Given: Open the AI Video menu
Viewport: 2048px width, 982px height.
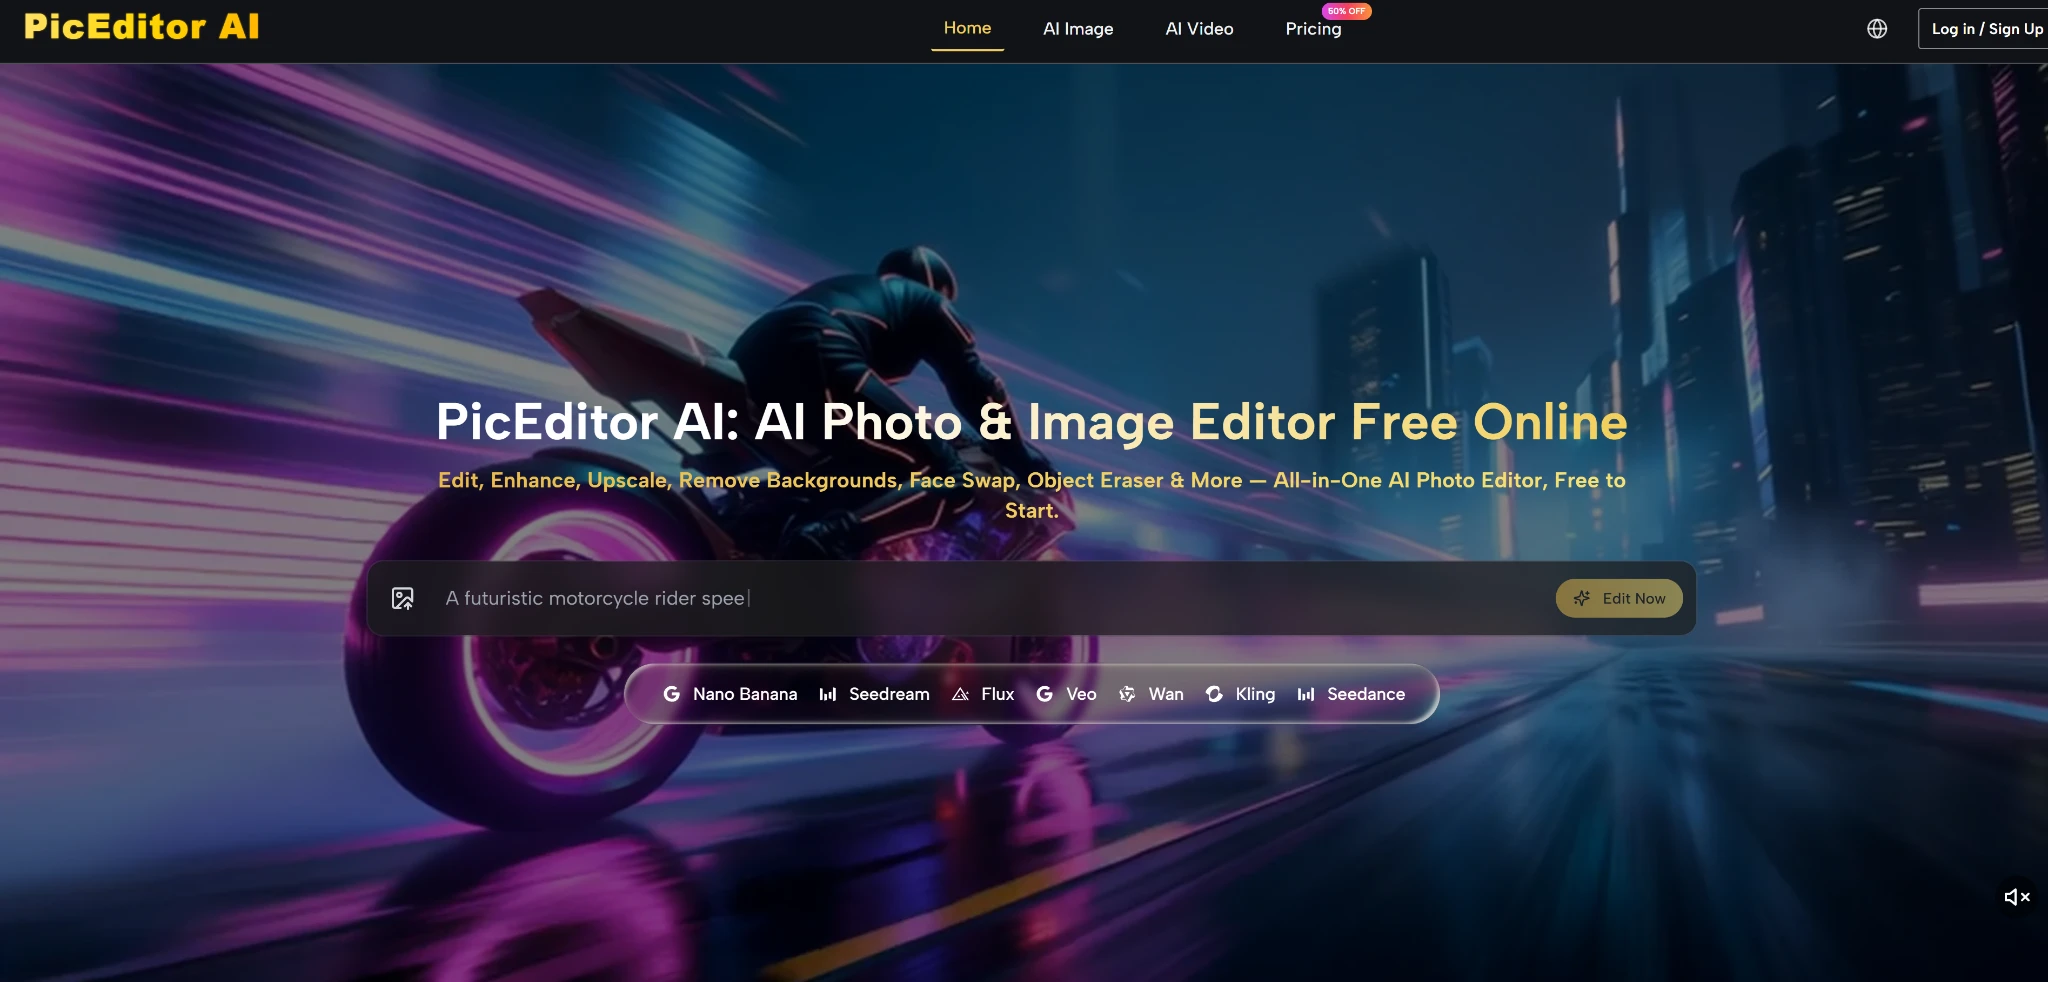Looking at the screenshot, I should point(1199,29).
